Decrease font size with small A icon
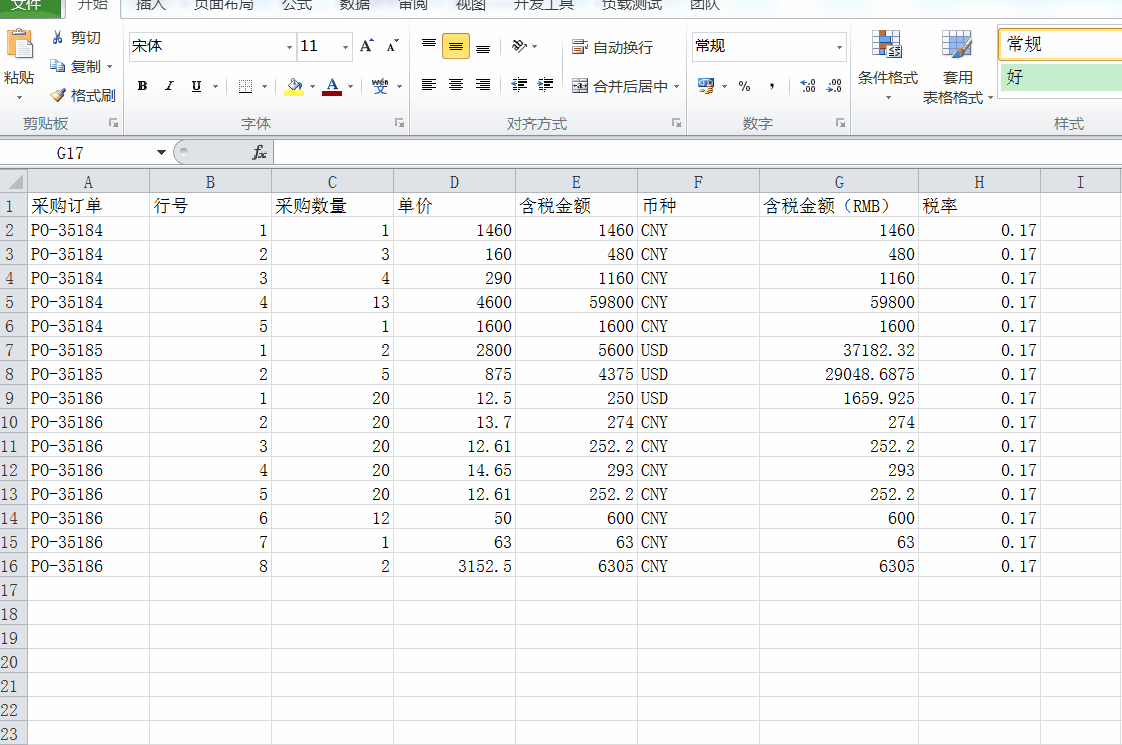This screenshot has height=745, width=1122. point(392,47)
